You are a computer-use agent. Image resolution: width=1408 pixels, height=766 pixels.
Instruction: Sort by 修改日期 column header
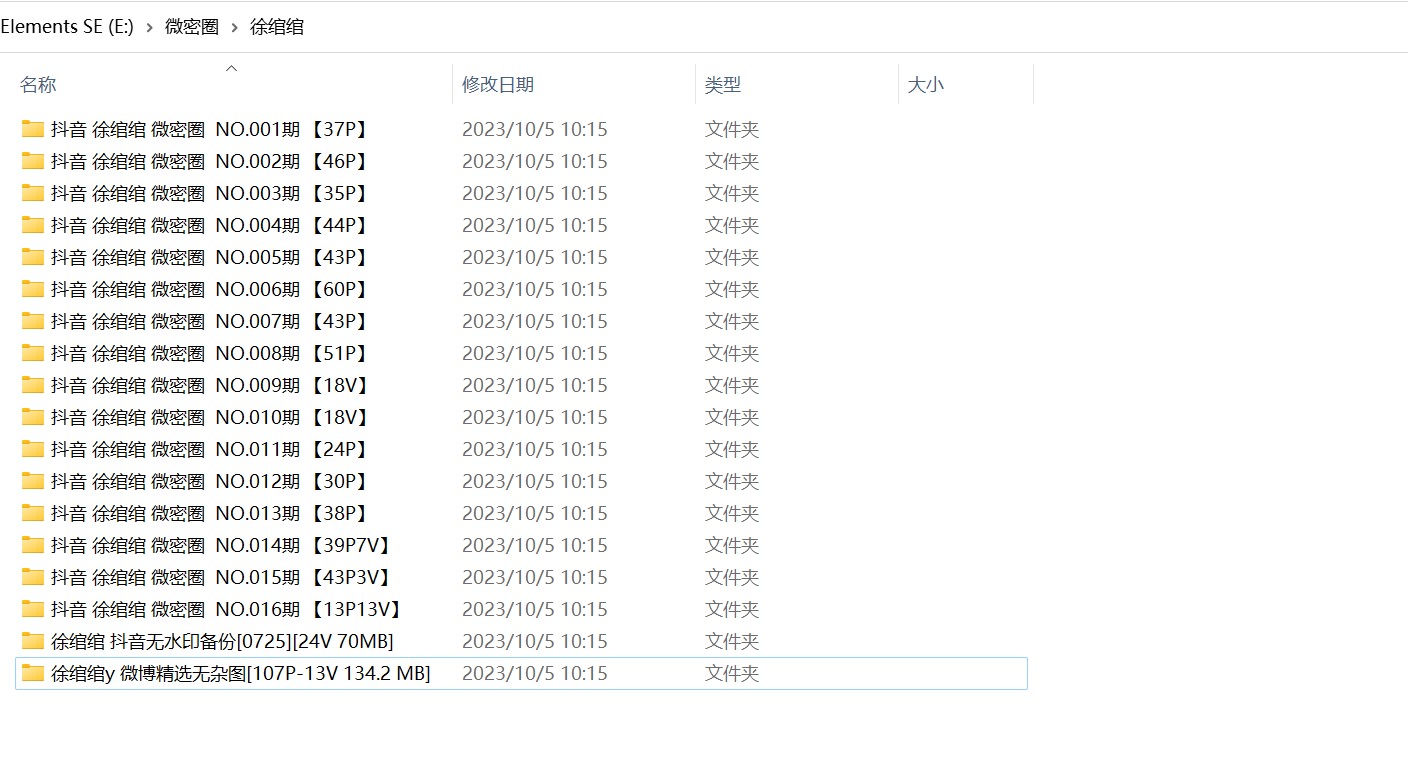coord(498,85)
